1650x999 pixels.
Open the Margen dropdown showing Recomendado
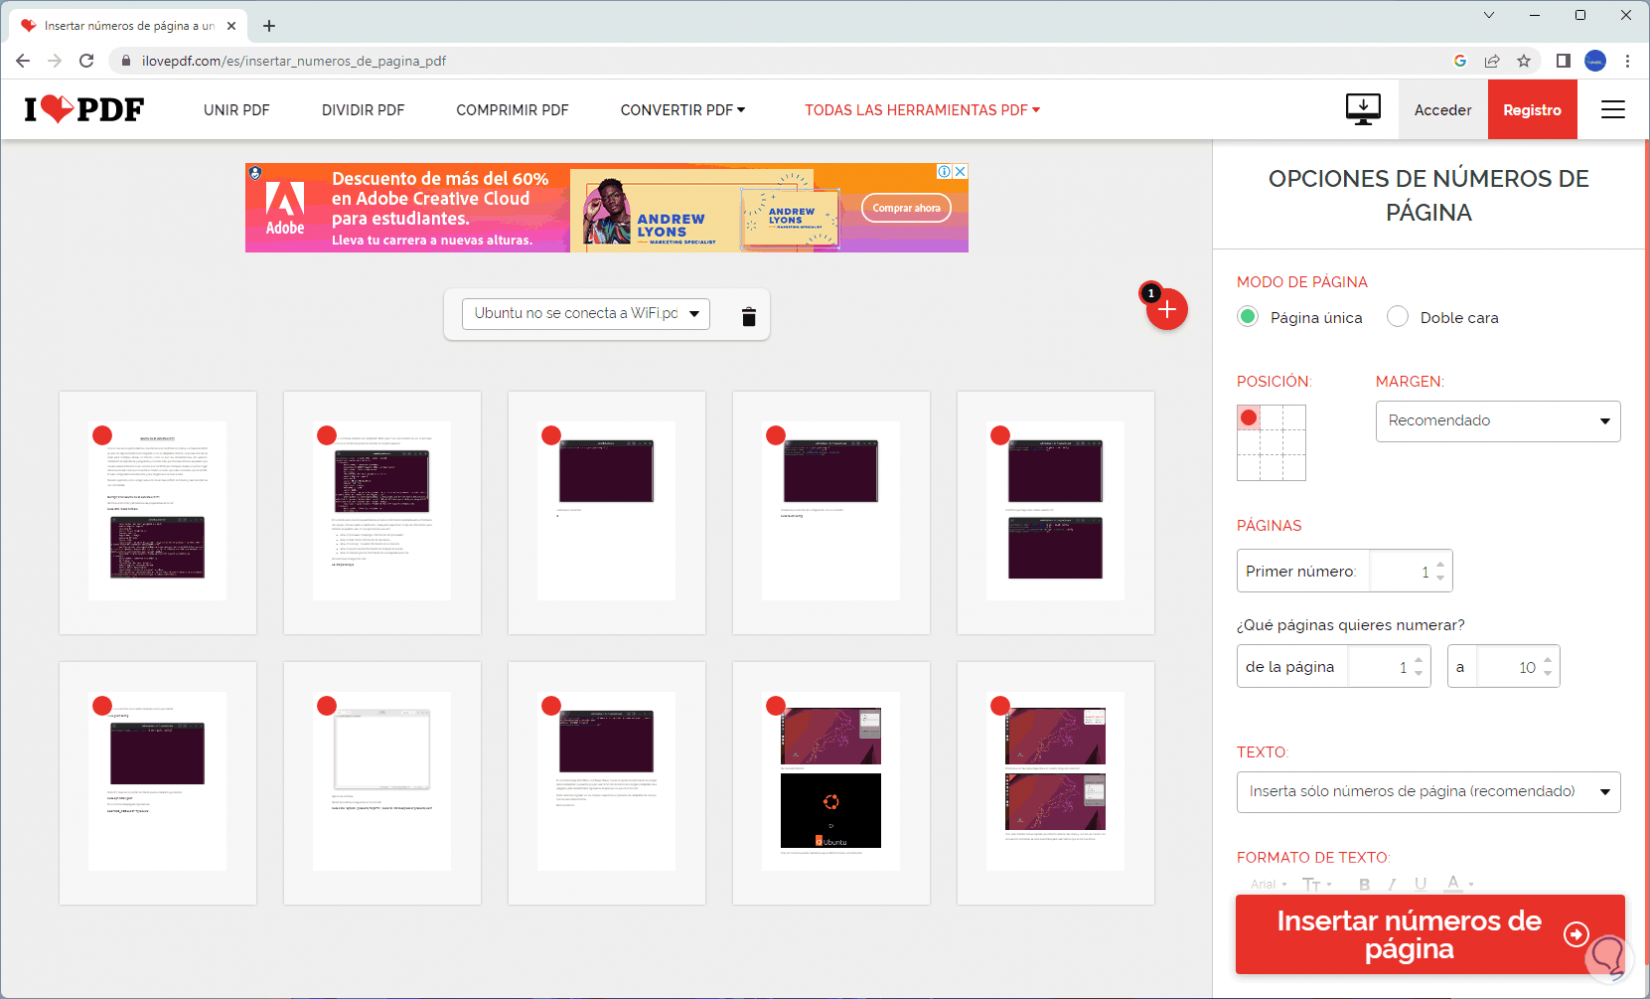click(x=1497, y=421)
